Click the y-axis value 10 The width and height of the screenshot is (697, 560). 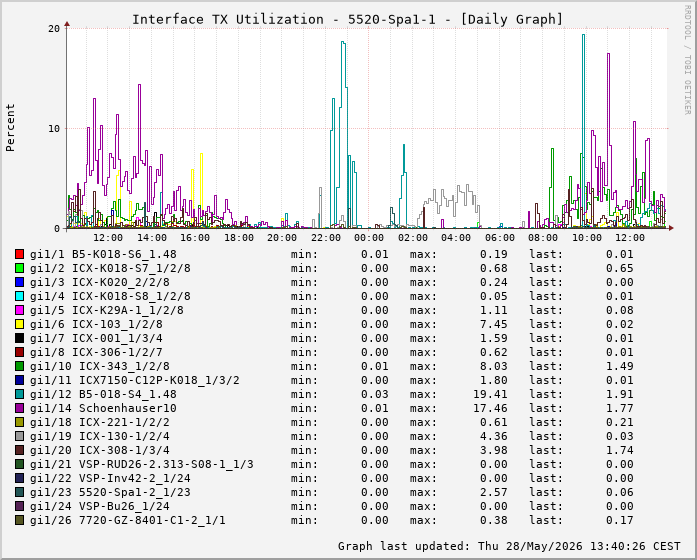(54, 129)
